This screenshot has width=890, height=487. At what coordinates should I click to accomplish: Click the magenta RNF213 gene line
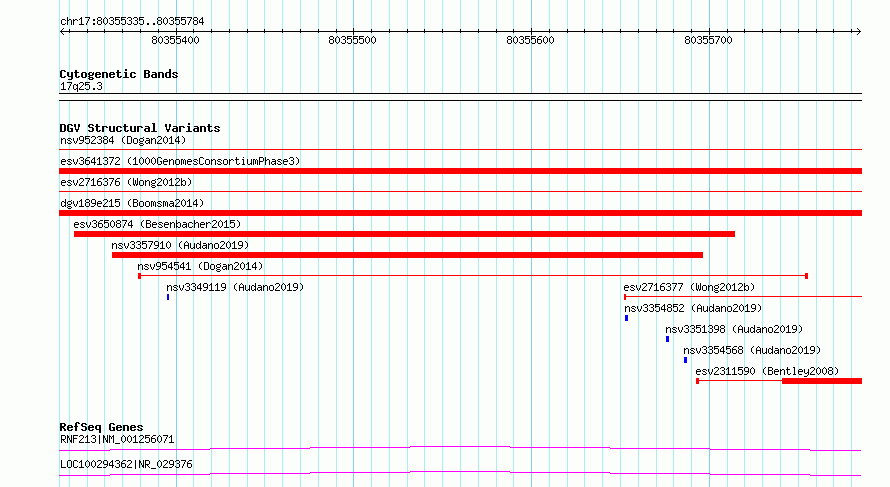pyautogui.click(x=460, y=448)
